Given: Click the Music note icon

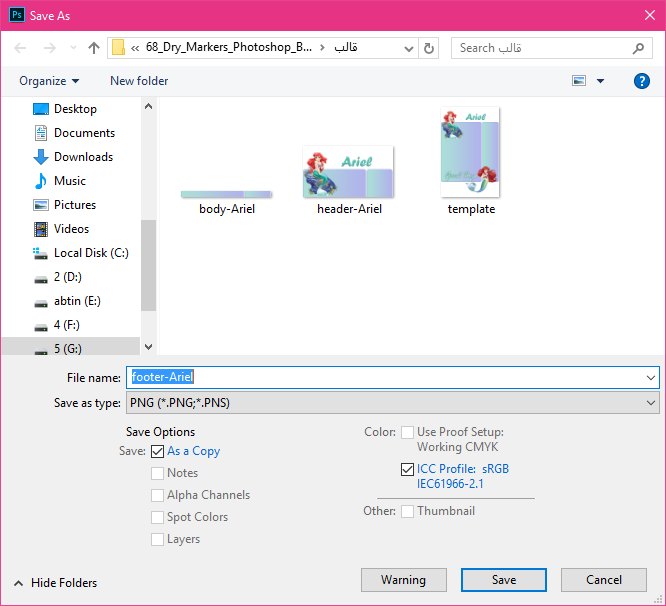Looking at the screenshot, I should [x=41, y=181].
